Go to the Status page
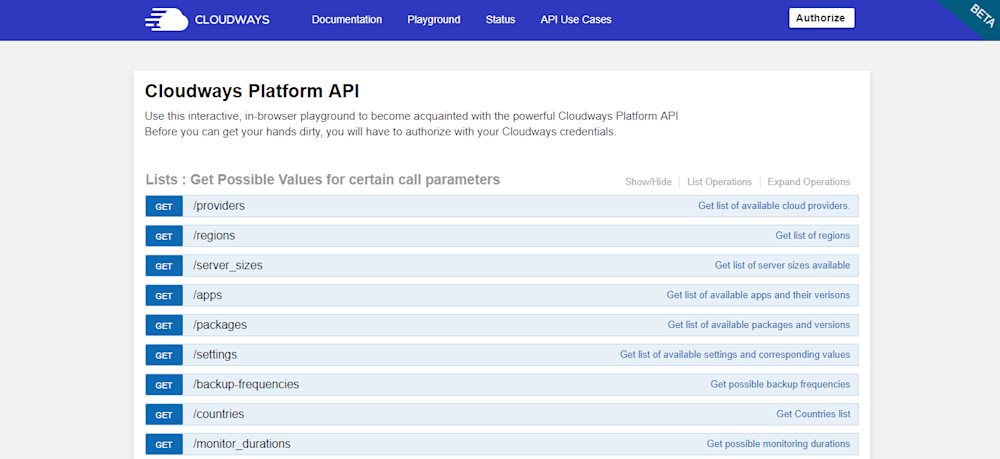This screenshot has height=459, width=1000. click(x=500, y=20)
